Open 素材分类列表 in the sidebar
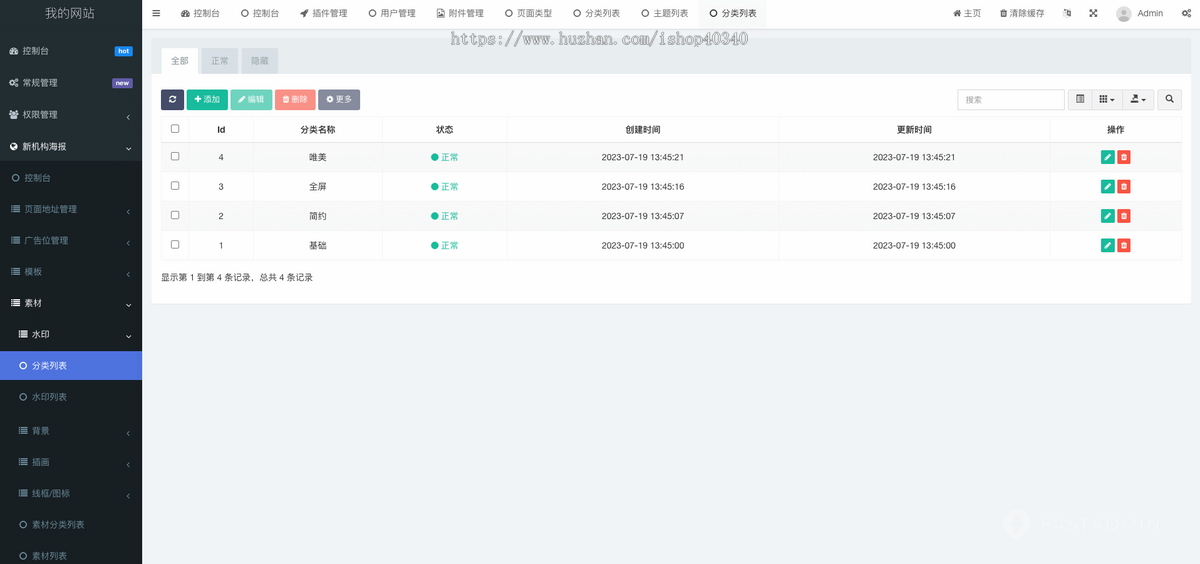Viewport: 1200px width, 564px height. (x=71, y=524)
